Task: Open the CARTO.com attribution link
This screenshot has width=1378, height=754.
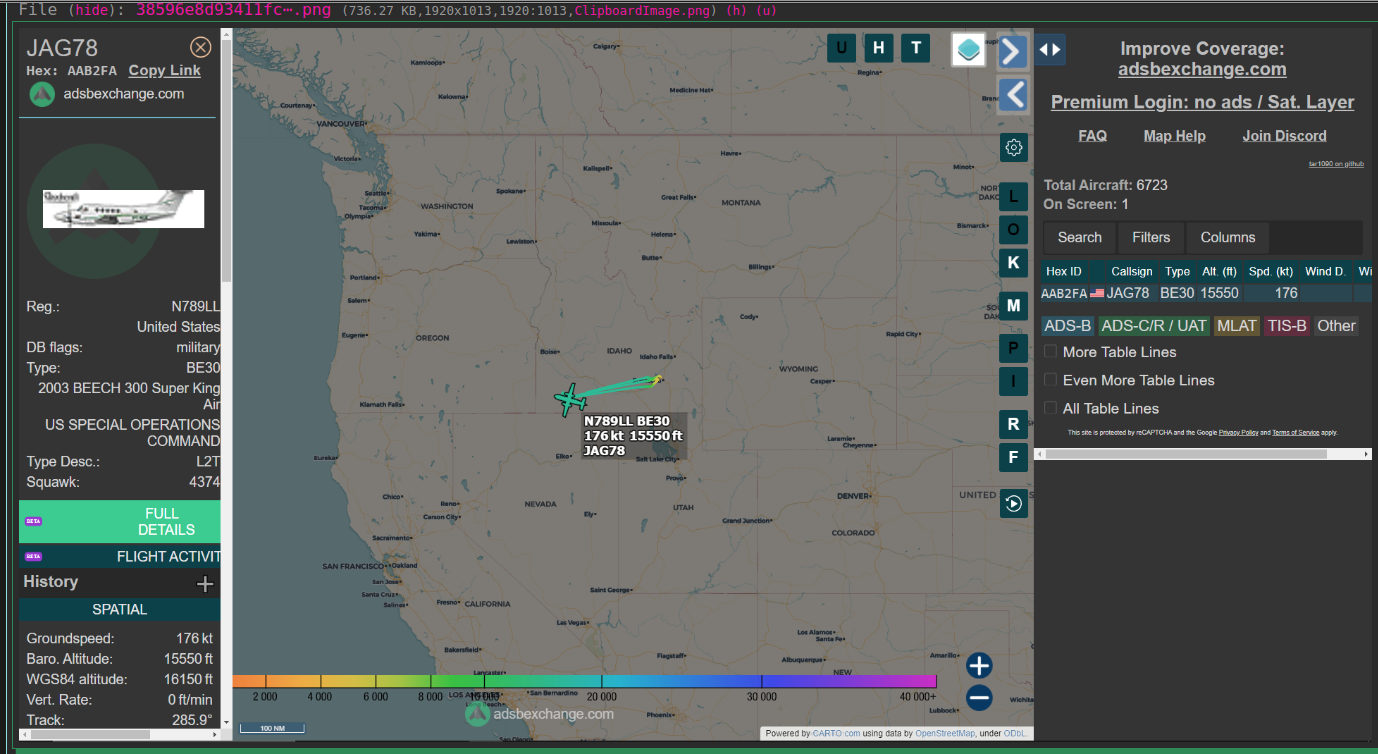Action: [x=836, y=733]
